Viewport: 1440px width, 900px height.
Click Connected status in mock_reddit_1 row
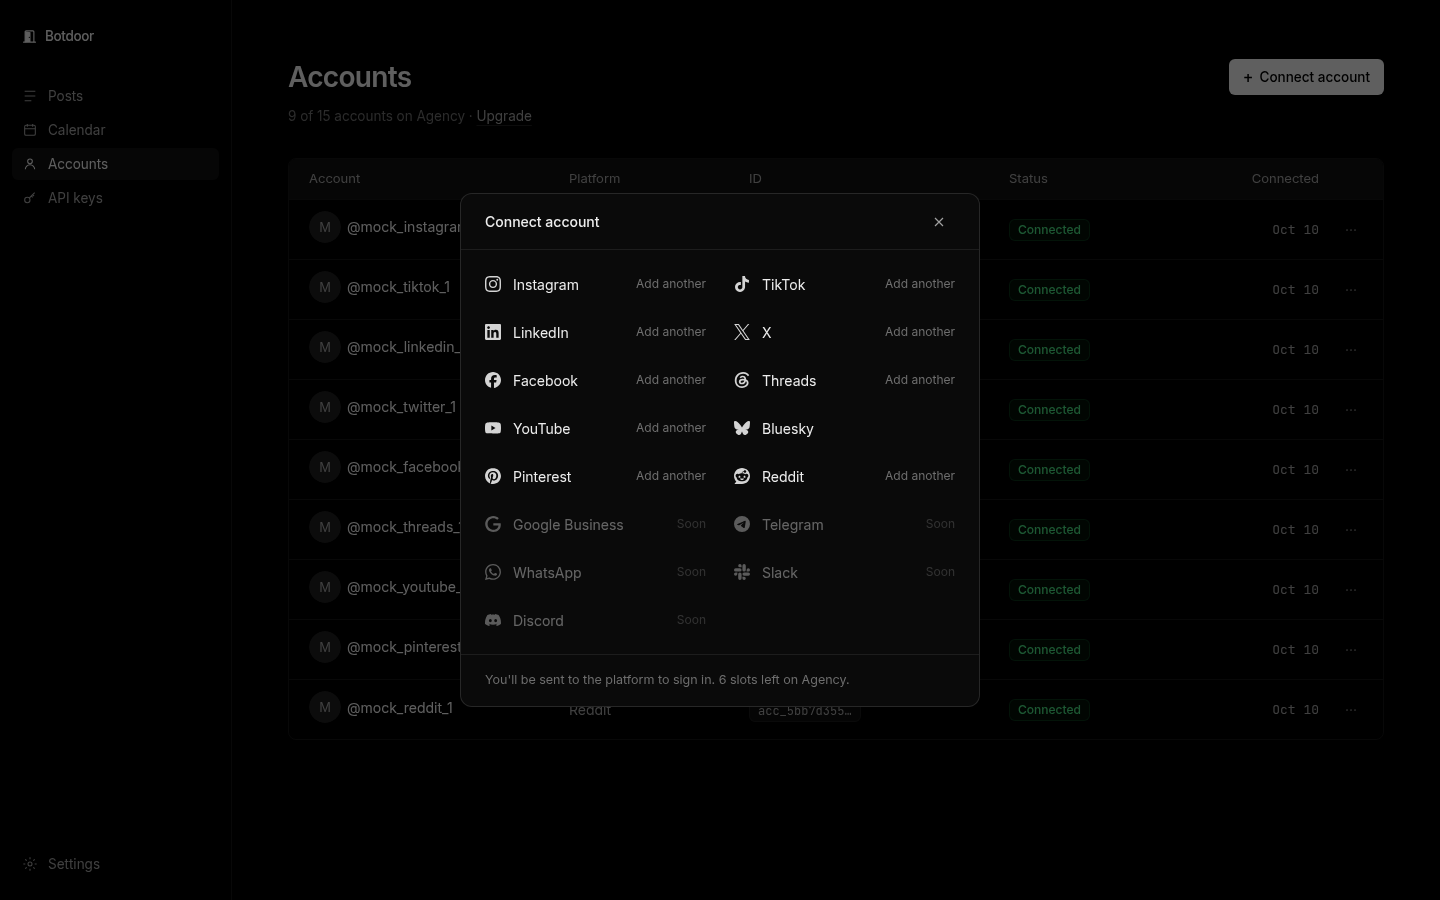[x=1049, y=710]
